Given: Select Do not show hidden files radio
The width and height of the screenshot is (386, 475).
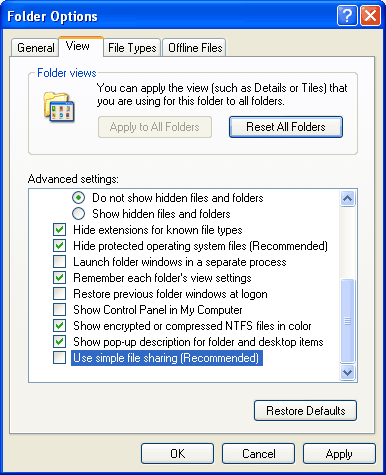Looking at the screenshot, I should (x=78, y=198).
